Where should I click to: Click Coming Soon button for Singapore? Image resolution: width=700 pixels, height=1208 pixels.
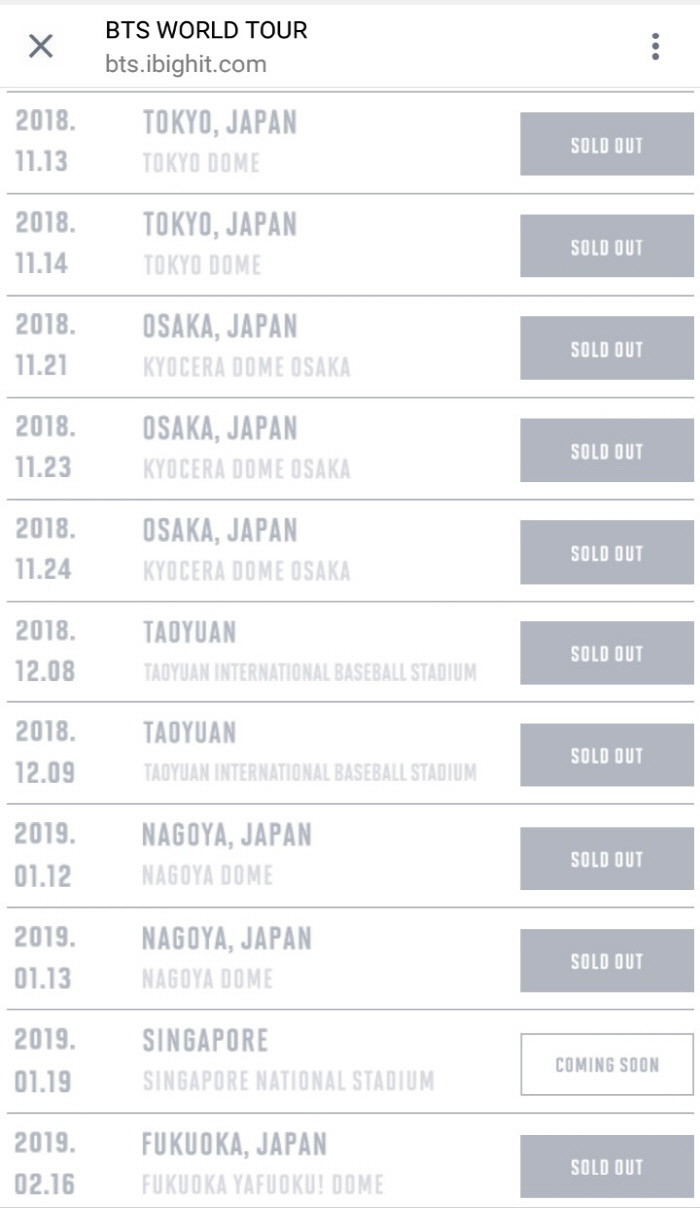[x=606, y=1064]
